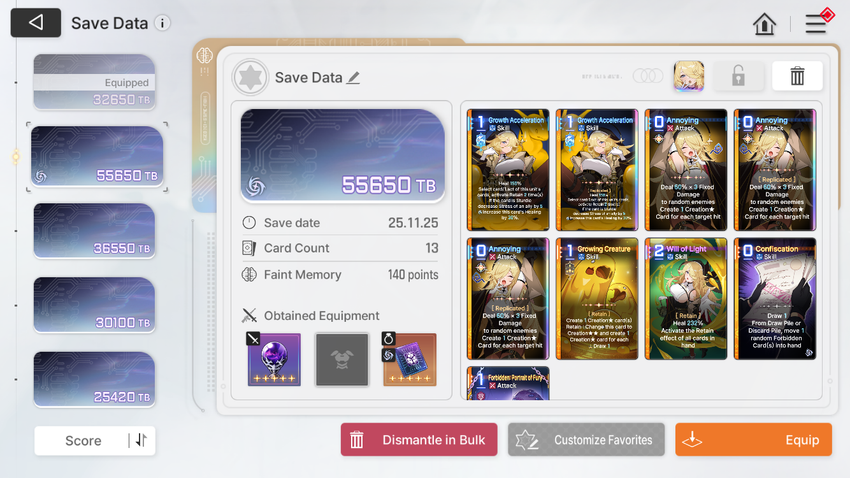Open Customize Favorites
The height and width of the screenshot is (478, 850).
(586, 440)
